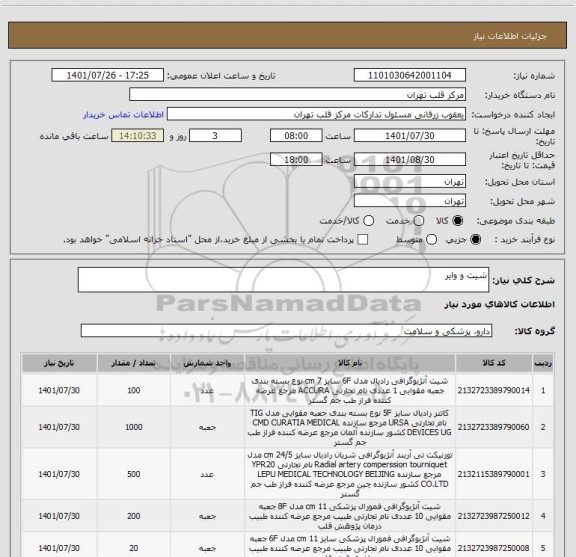
Task: Click the نام کالا column header
Action: coord(350,363)
